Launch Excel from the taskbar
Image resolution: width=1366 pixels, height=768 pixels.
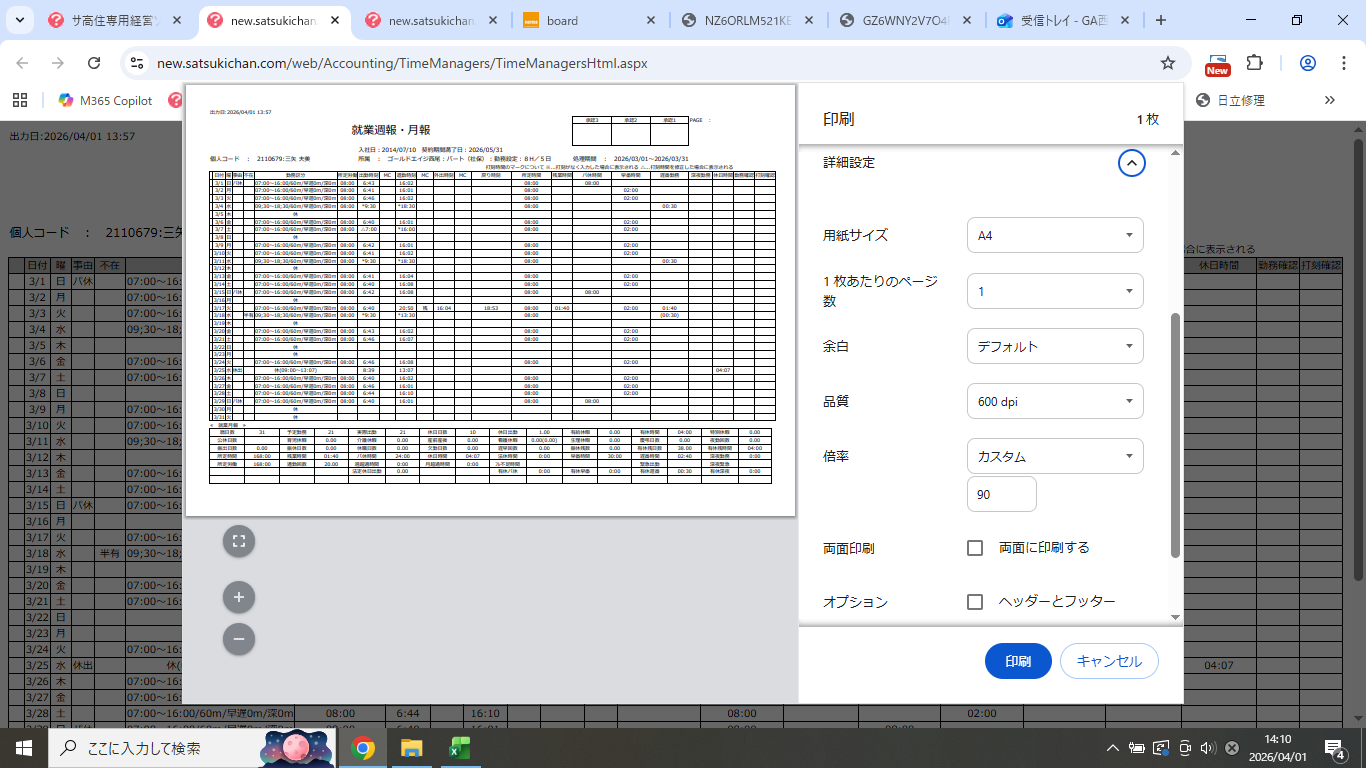point(460,747)
